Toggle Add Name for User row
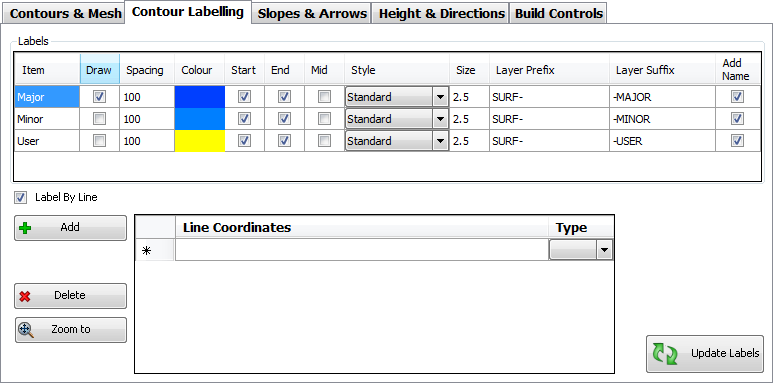775x384 pixels. [737, 141]
